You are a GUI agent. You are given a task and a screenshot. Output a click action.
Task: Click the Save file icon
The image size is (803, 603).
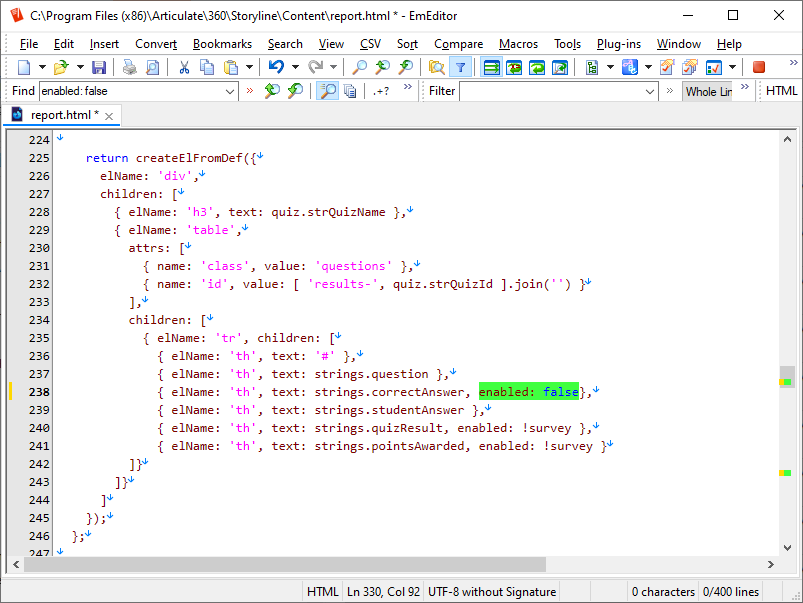(99, 67)
